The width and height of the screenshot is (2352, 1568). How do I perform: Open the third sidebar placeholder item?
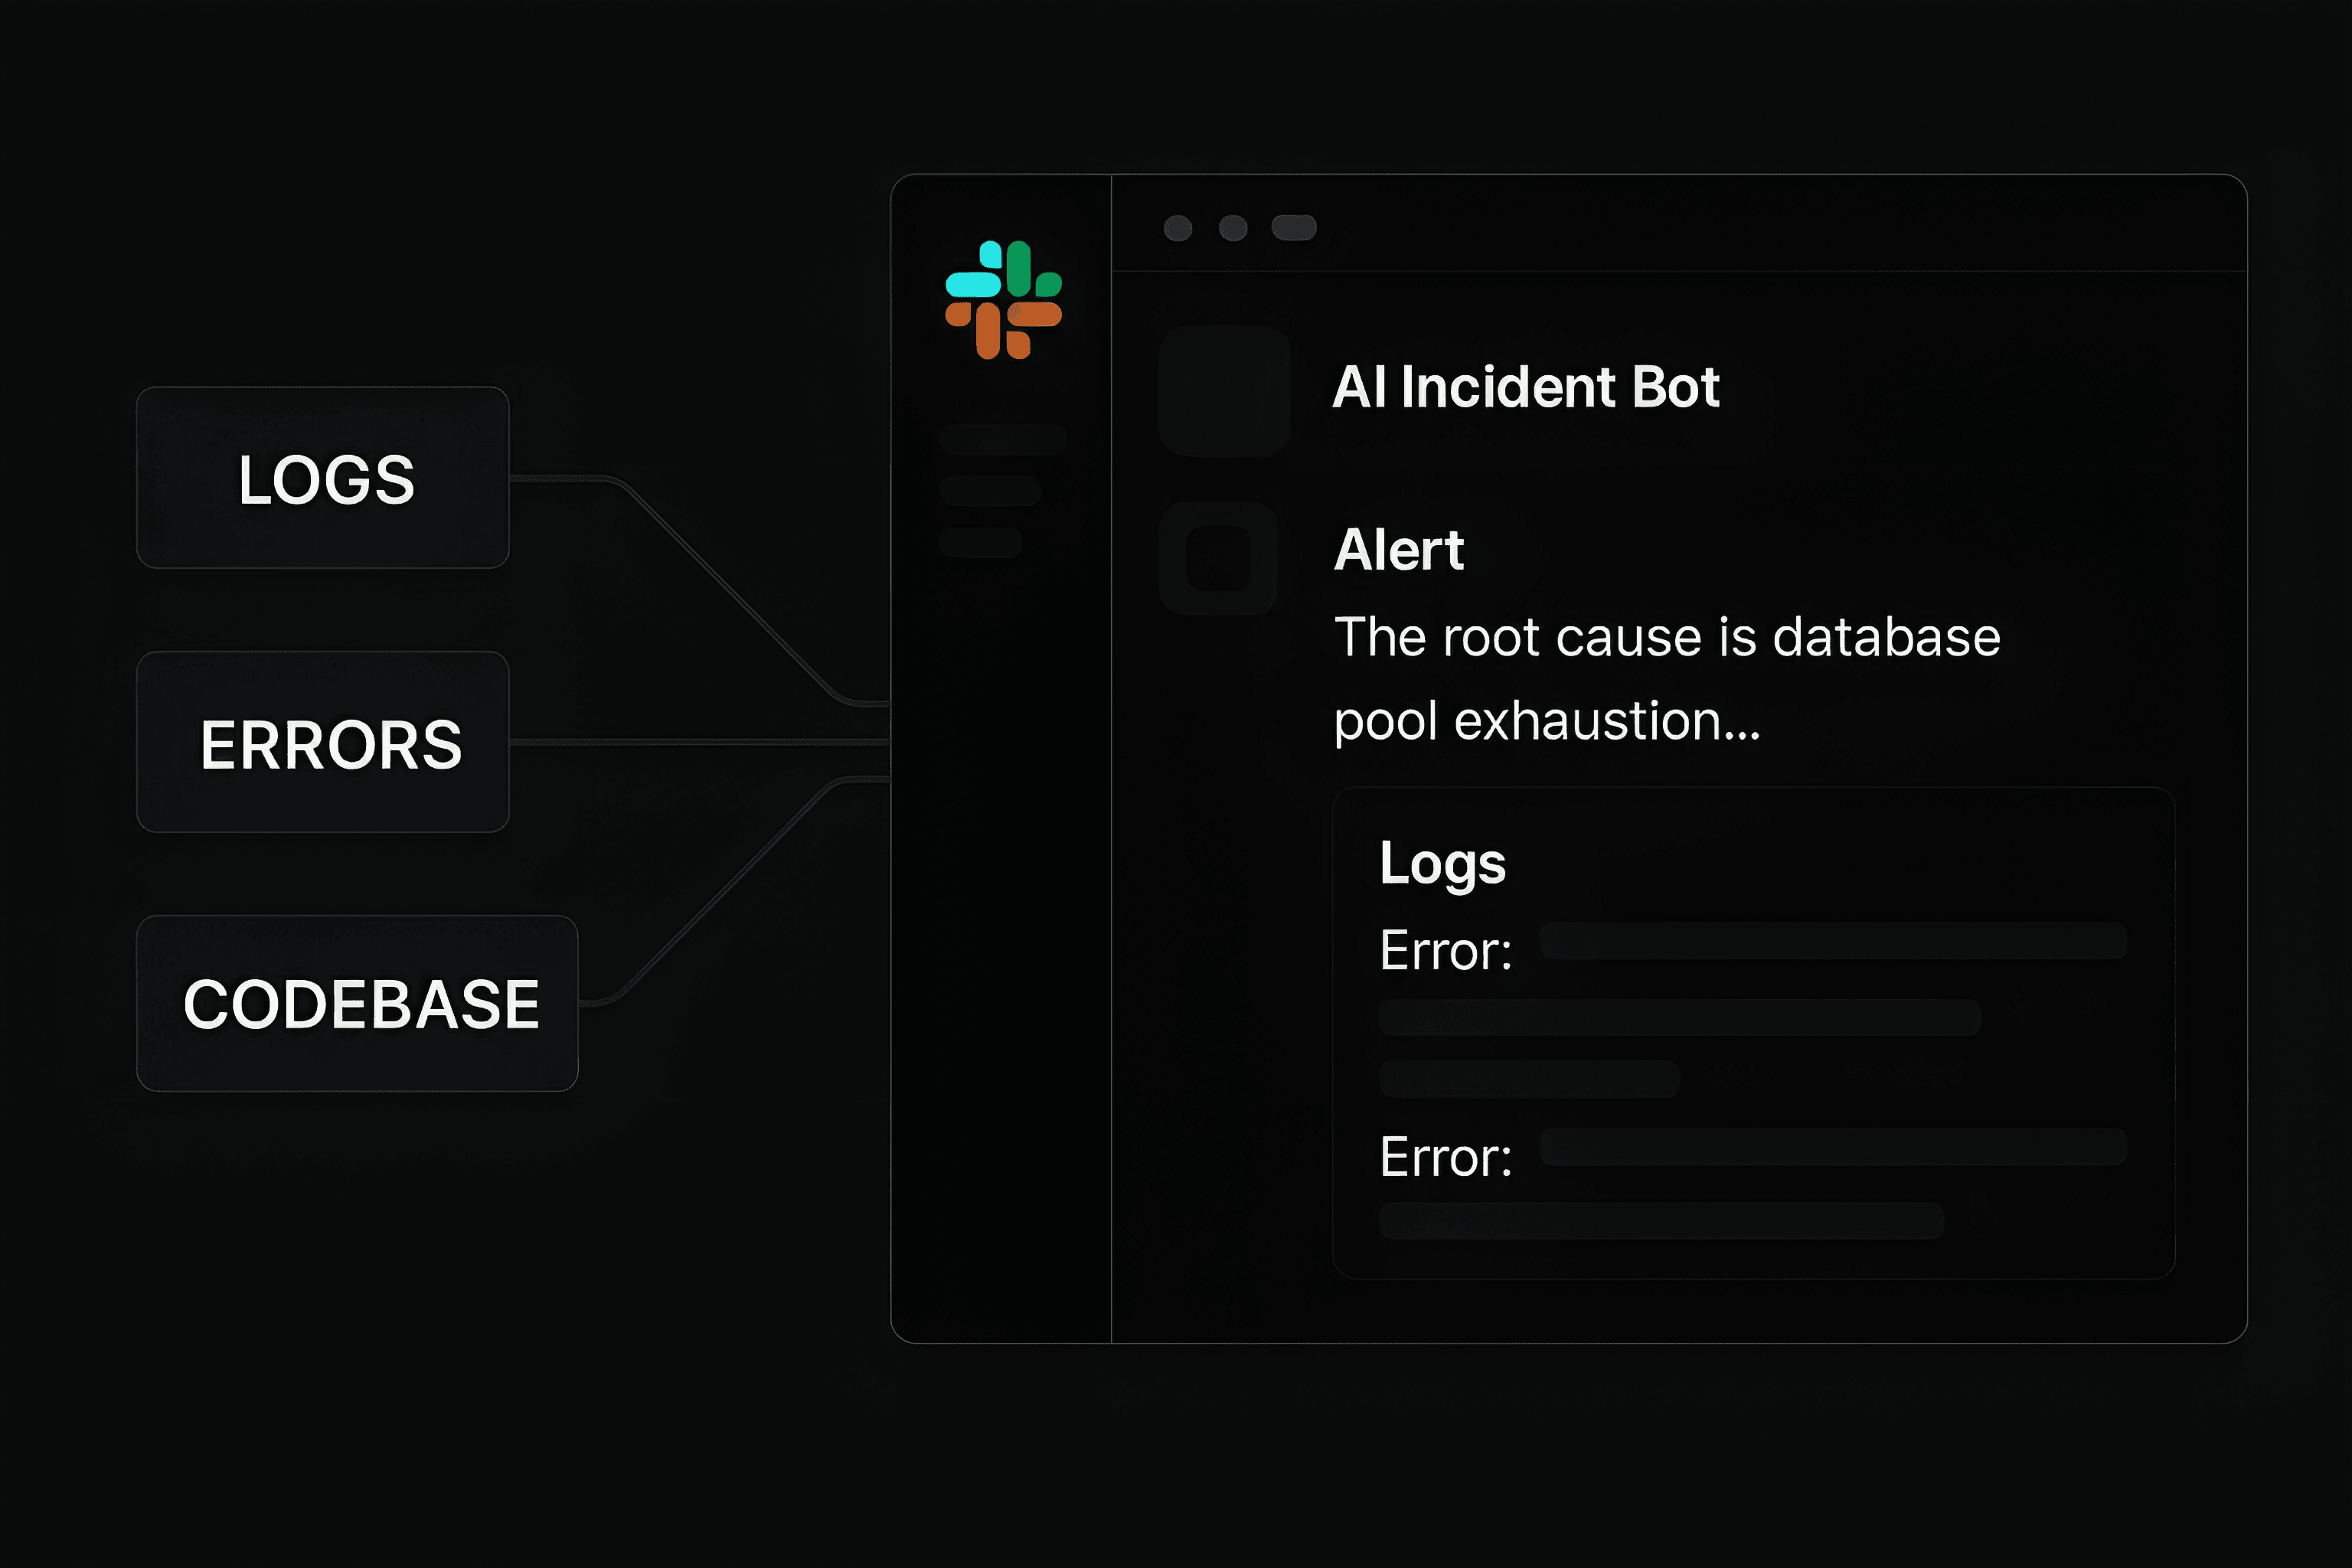click(x=980, y=542)
